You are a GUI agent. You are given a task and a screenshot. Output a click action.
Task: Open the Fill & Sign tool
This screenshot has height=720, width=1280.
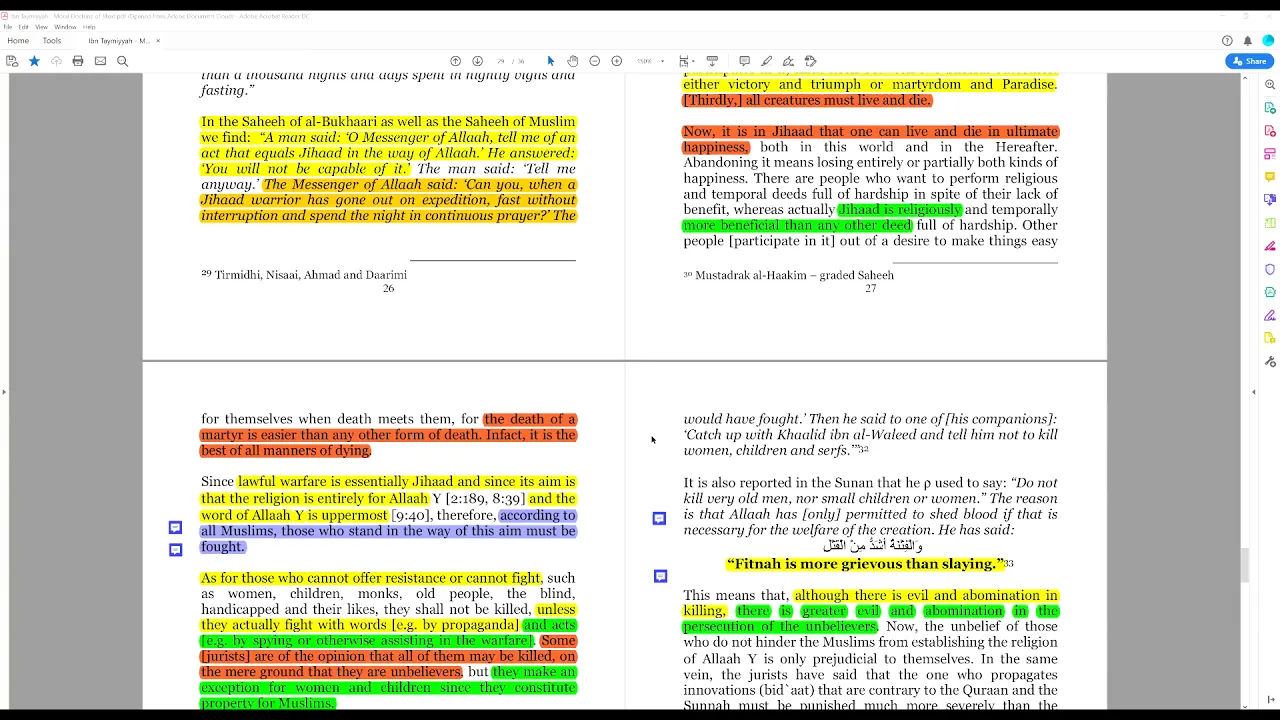1270,315
